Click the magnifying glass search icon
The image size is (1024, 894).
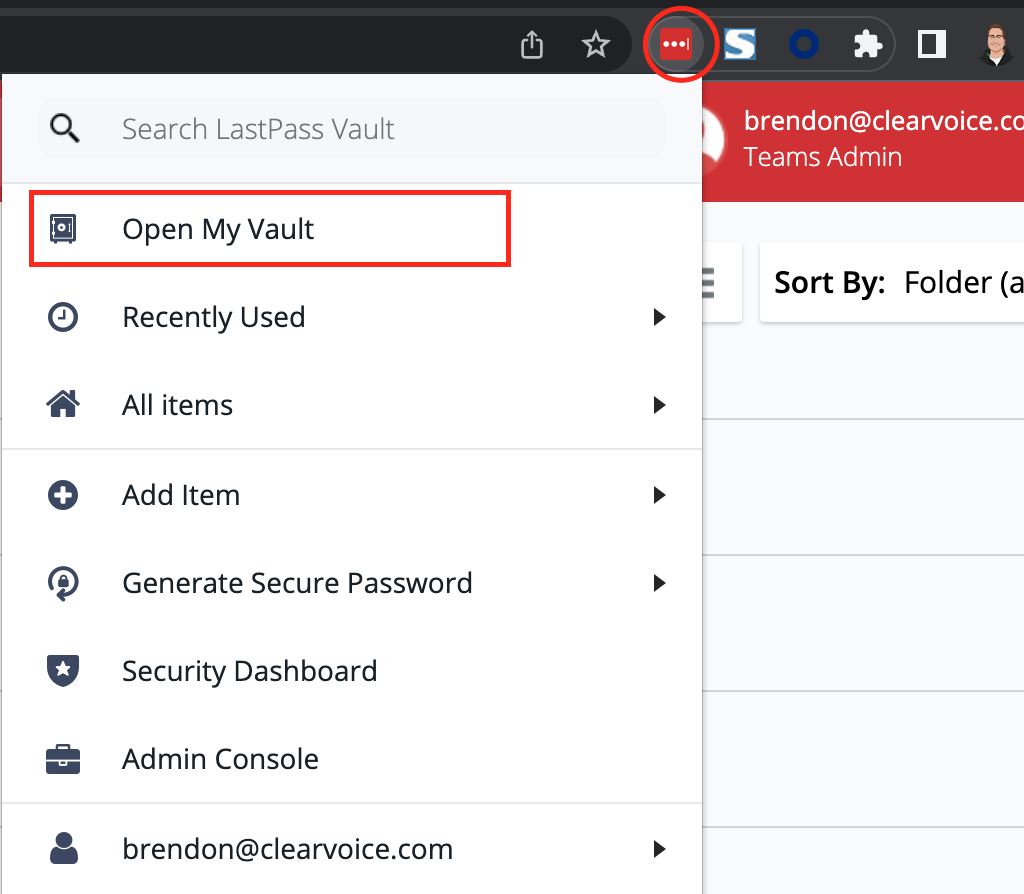(x=65, y=128)
